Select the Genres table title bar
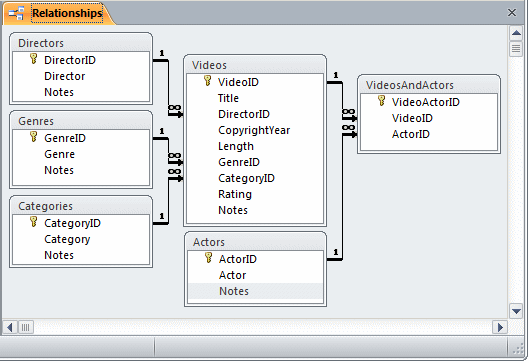 click(81, 121)
